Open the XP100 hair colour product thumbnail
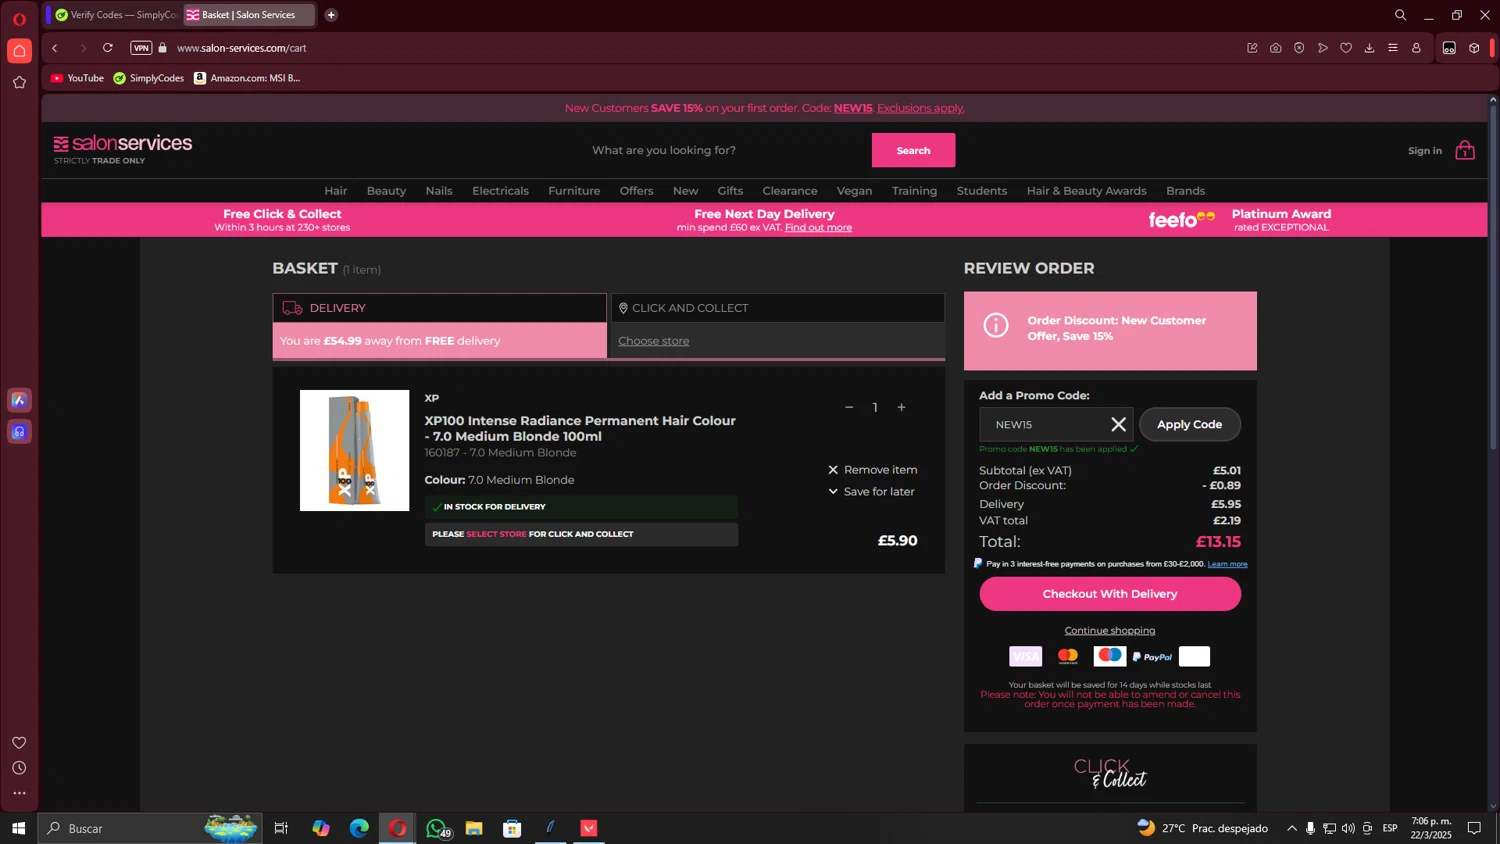The height and width of the screenshot is (844, 1500). tap(354, 450)
